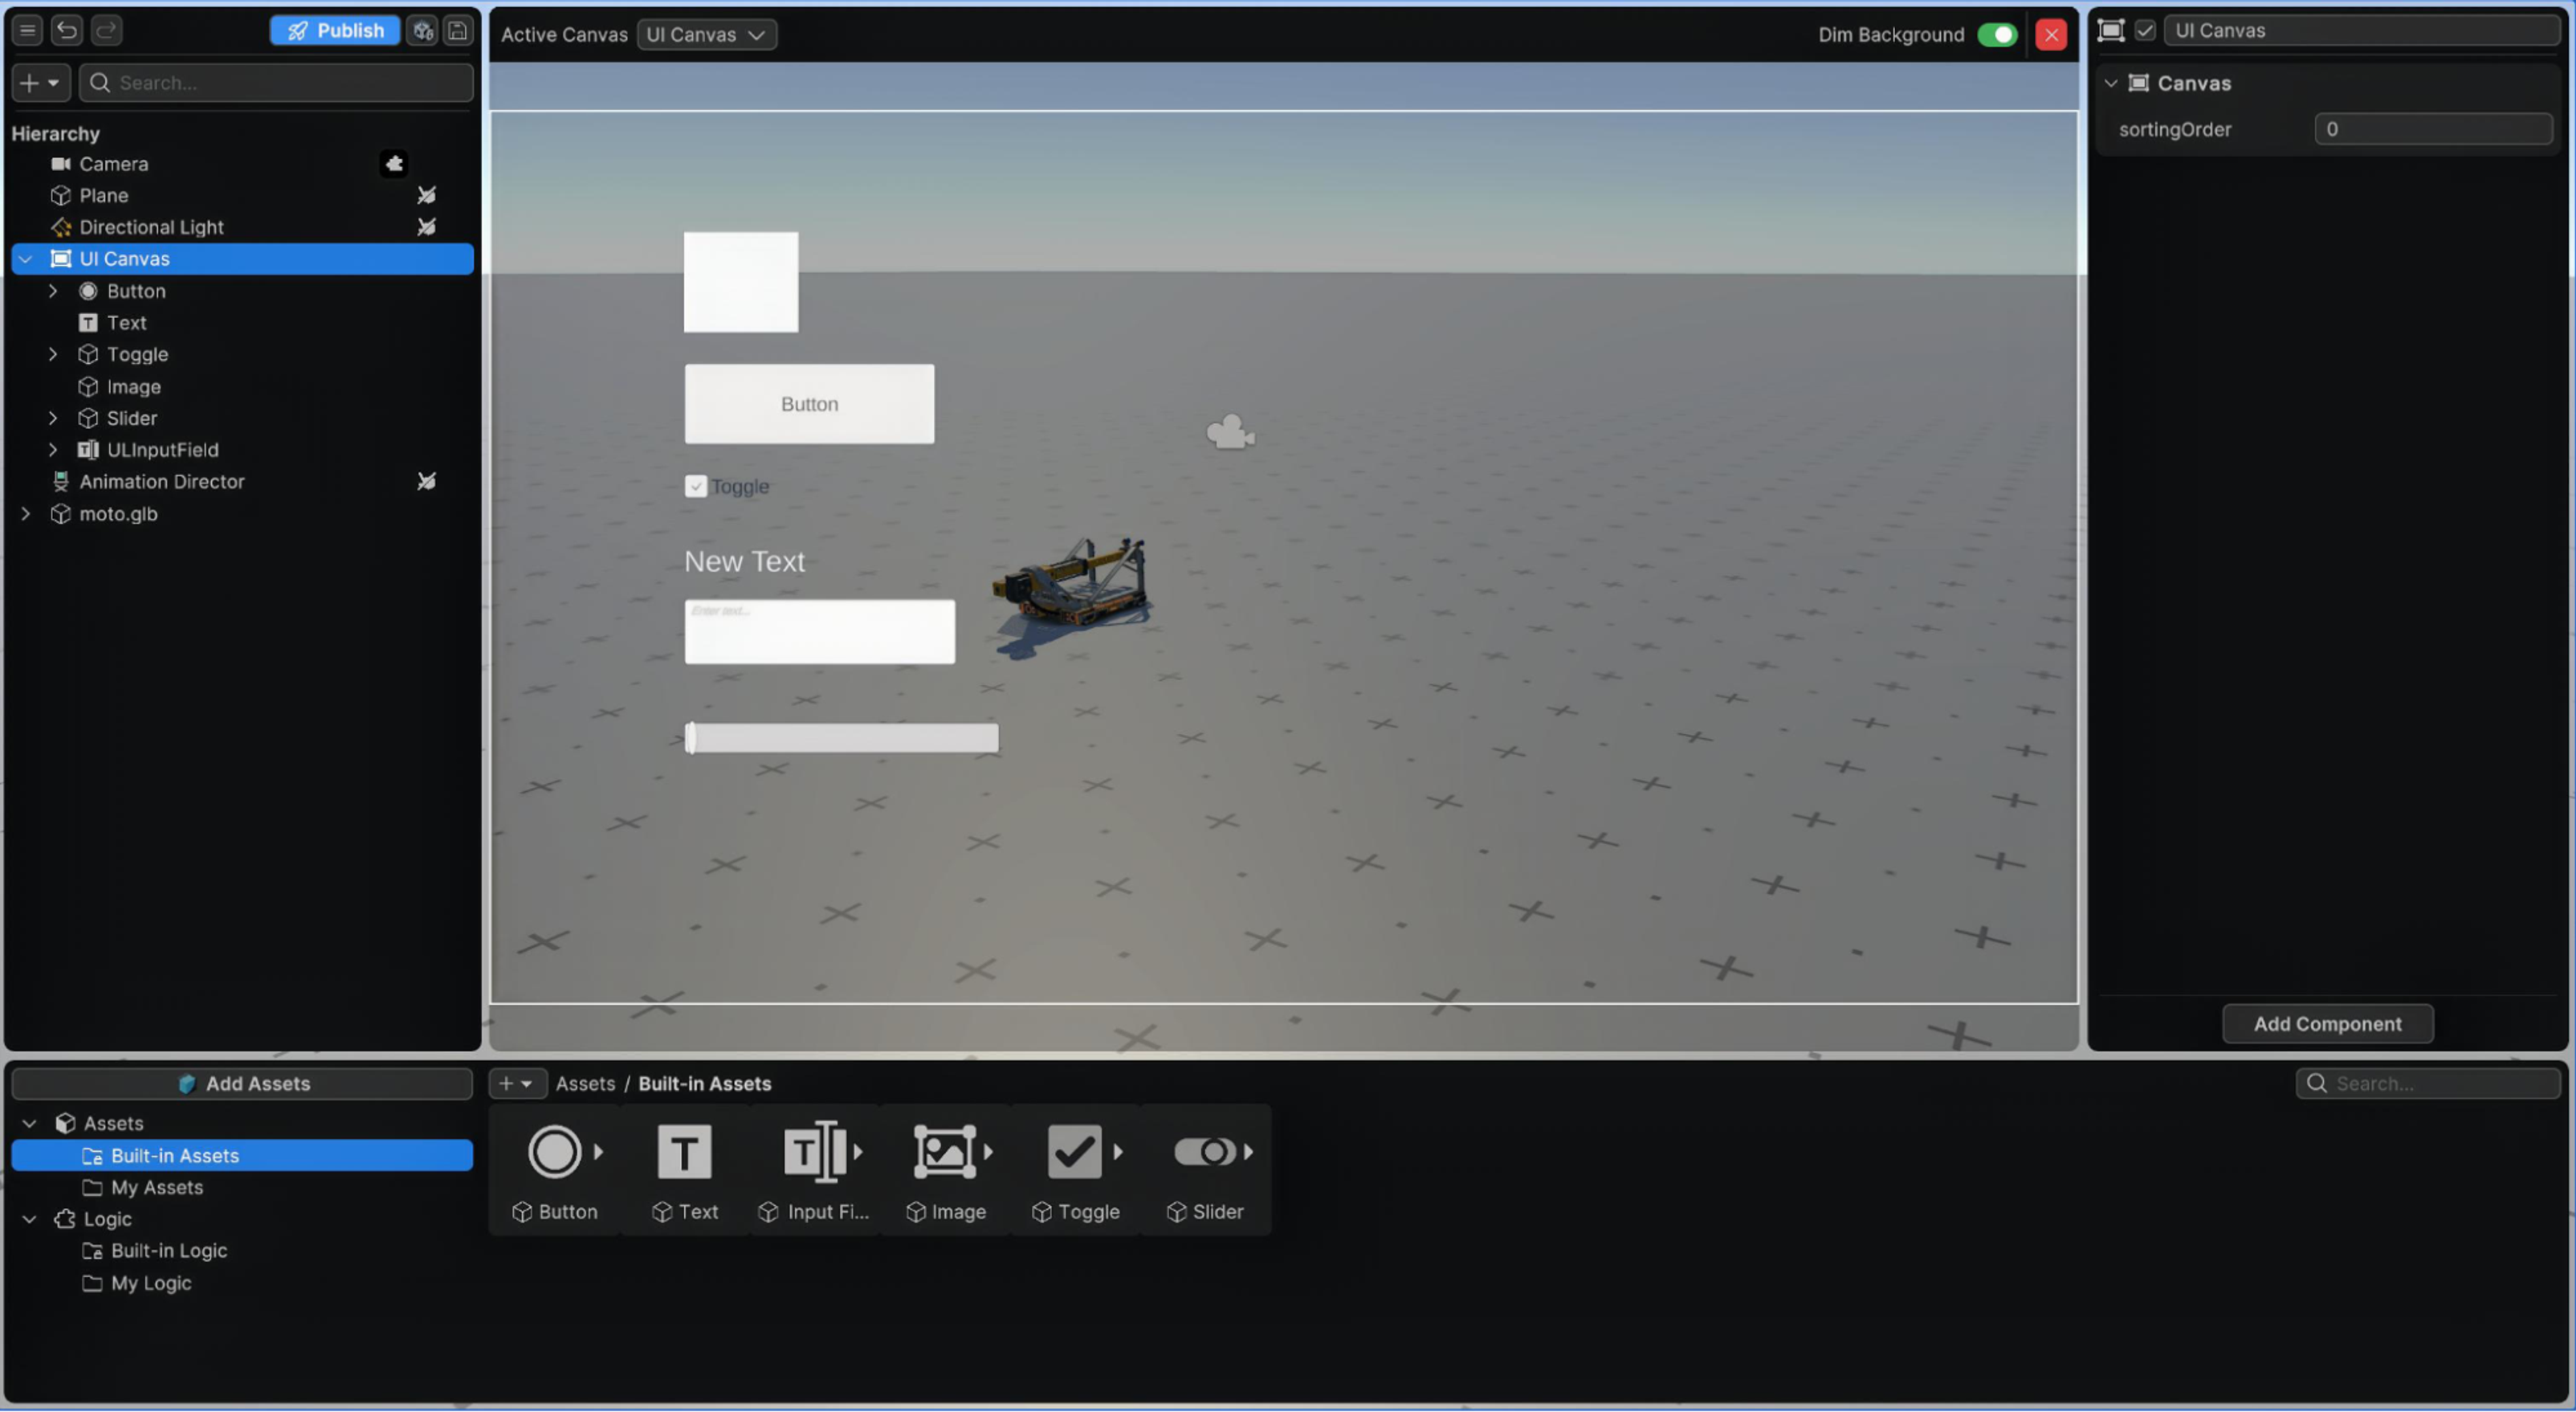The height and width of the screenshot is (1412, 2576).
Task: Click the moto.glb cube icon
Action: [61, 514]
